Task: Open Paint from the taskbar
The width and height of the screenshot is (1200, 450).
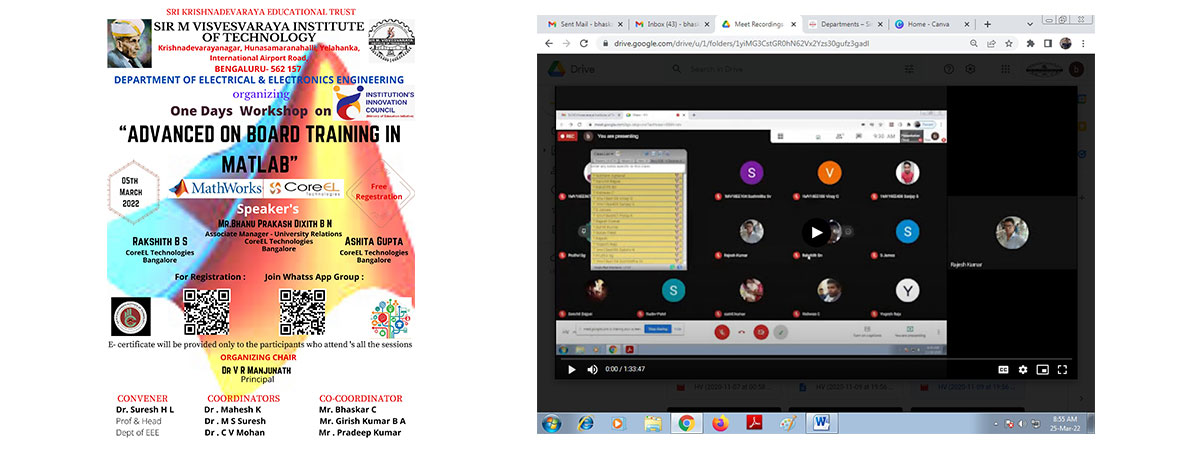Action: pos(788,423)
